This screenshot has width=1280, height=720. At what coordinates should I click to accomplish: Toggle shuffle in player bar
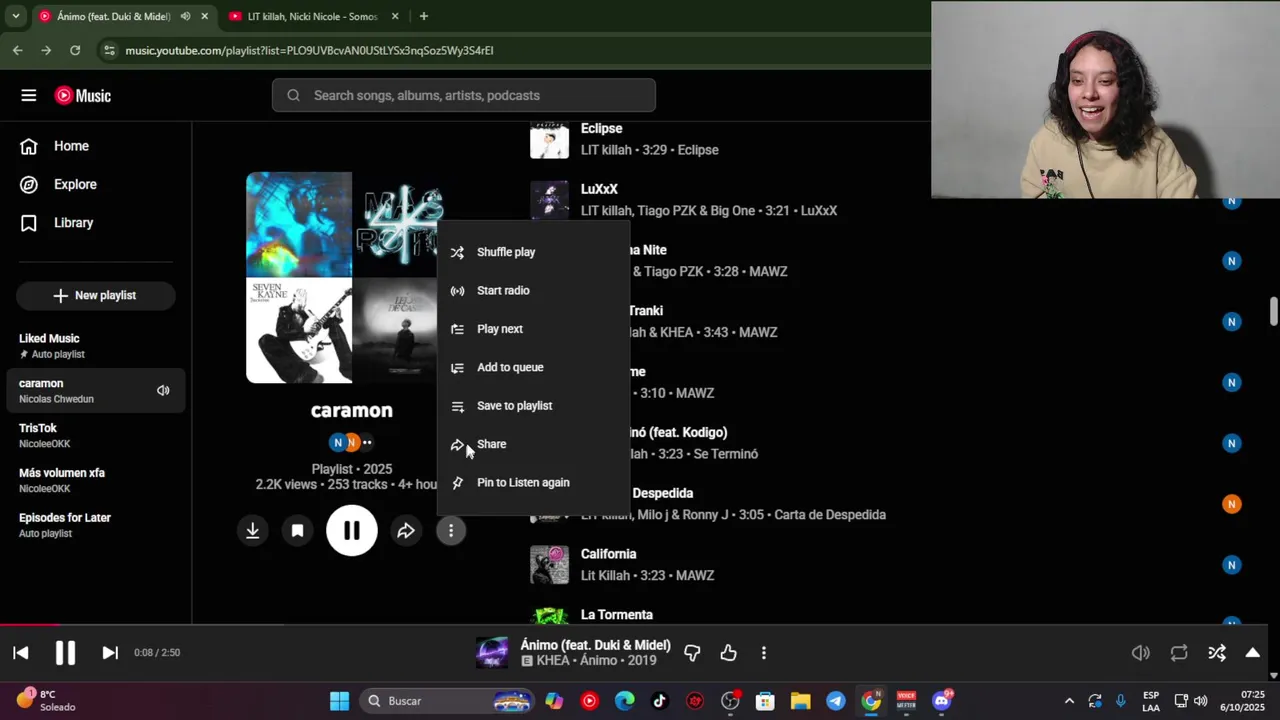click(x=1217, y=653)
